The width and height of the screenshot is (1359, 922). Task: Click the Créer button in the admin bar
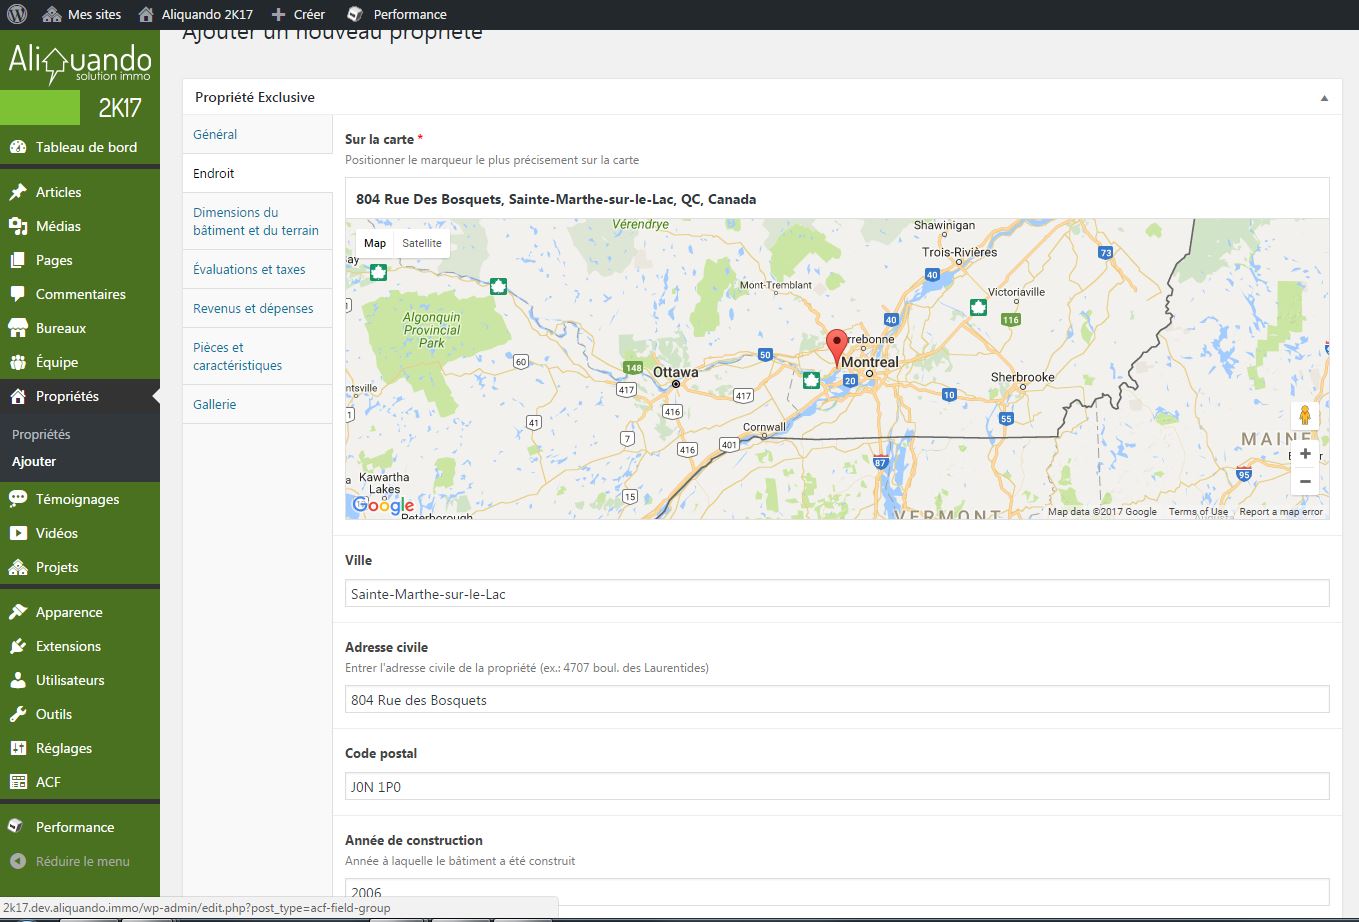(298, 14)
